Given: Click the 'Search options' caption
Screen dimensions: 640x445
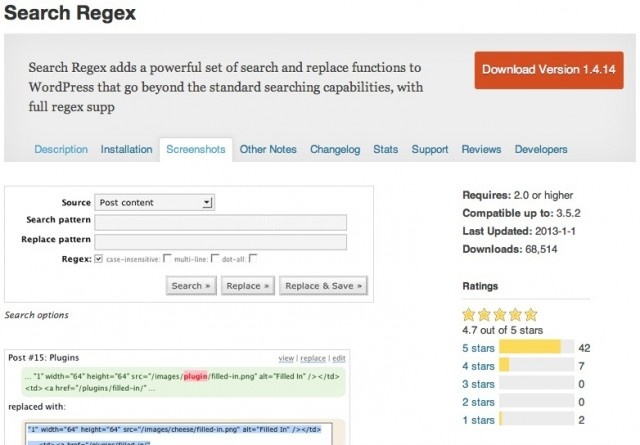Looking at the screenshot, I should pyautogui.click(x=36, y=315).
